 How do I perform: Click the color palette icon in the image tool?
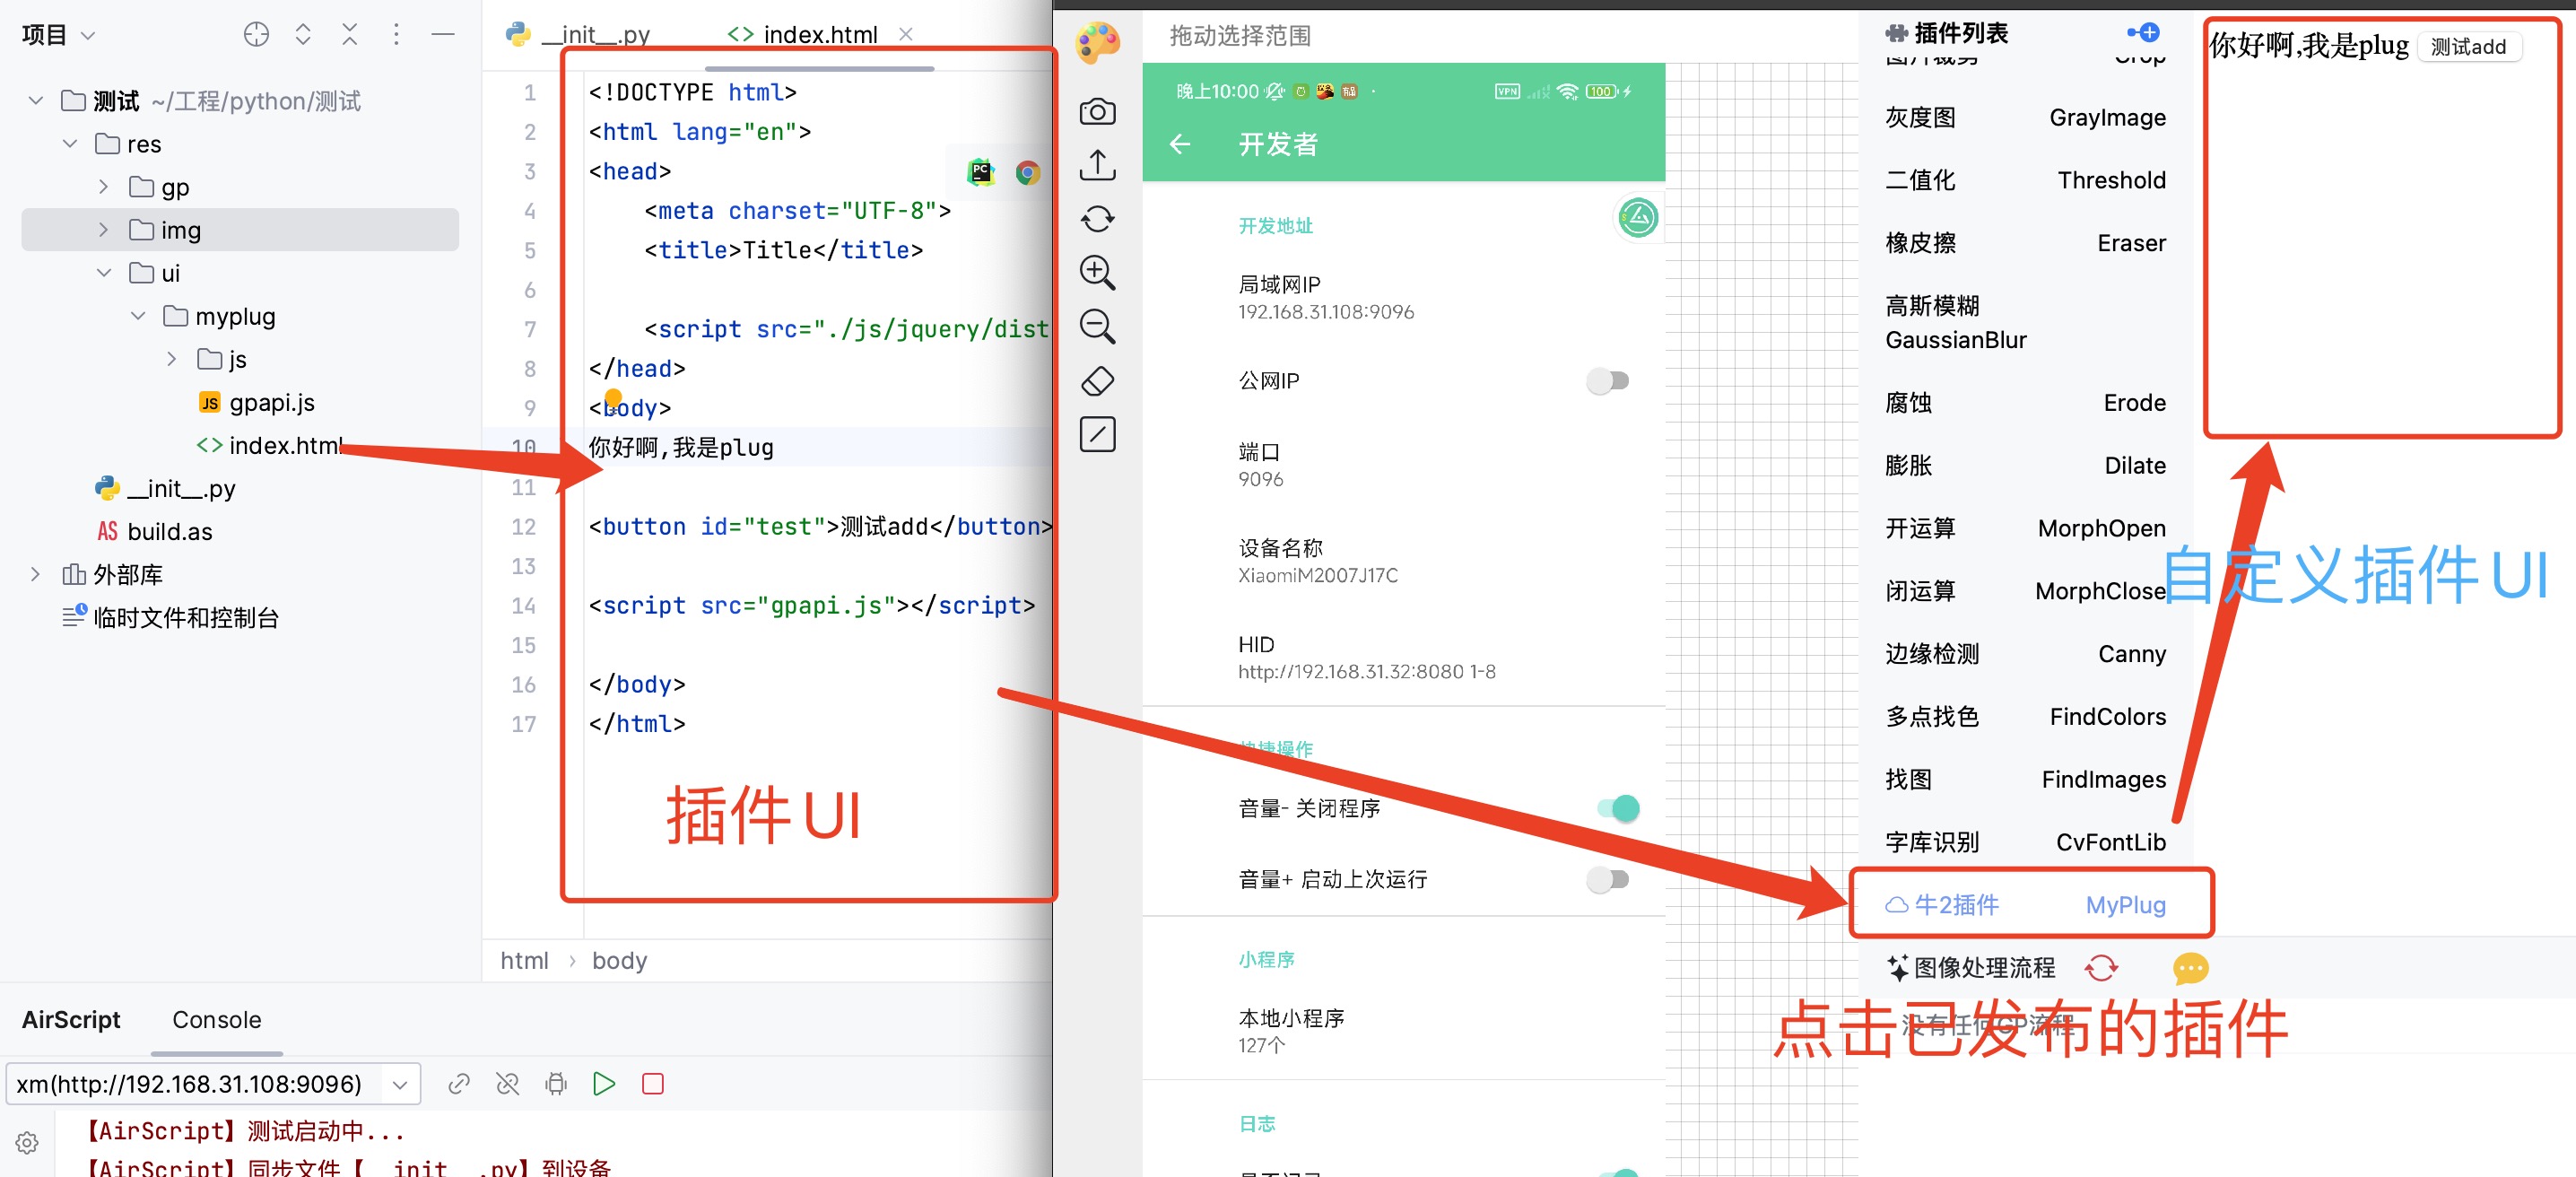1097,43
